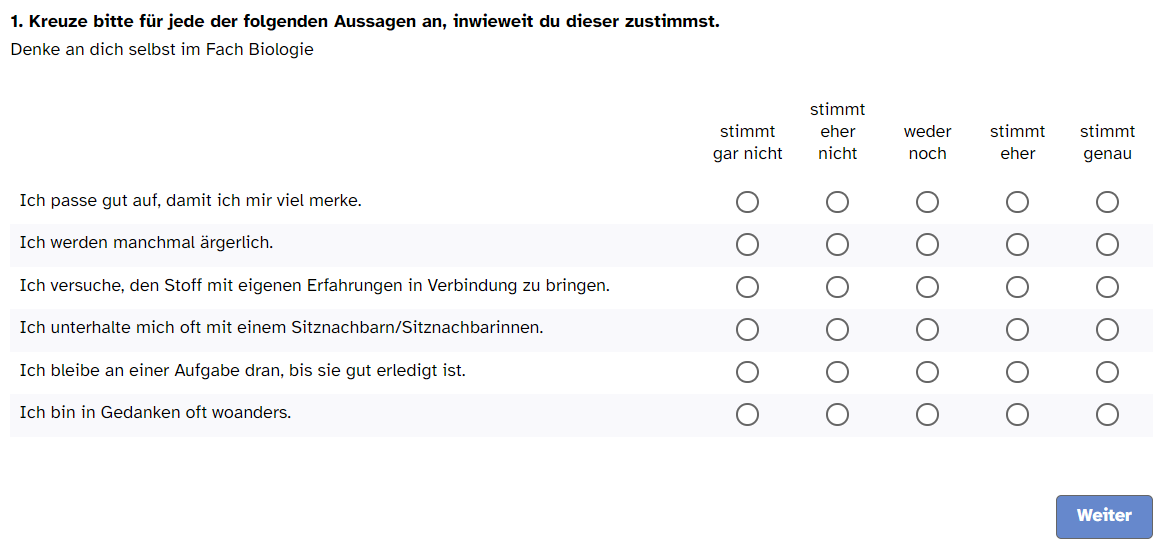Pick 'stimmt eher' for 'manchmal ärgerlich' statement
This screenshot has width=1153, height=558.
pos(1017,244)
